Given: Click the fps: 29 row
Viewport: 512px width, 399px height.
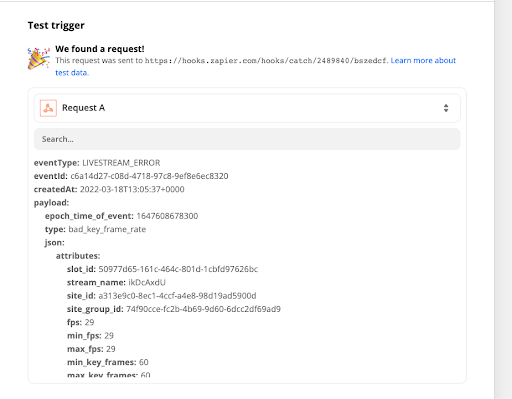Looking at the screenshot, I should (81, 322).
